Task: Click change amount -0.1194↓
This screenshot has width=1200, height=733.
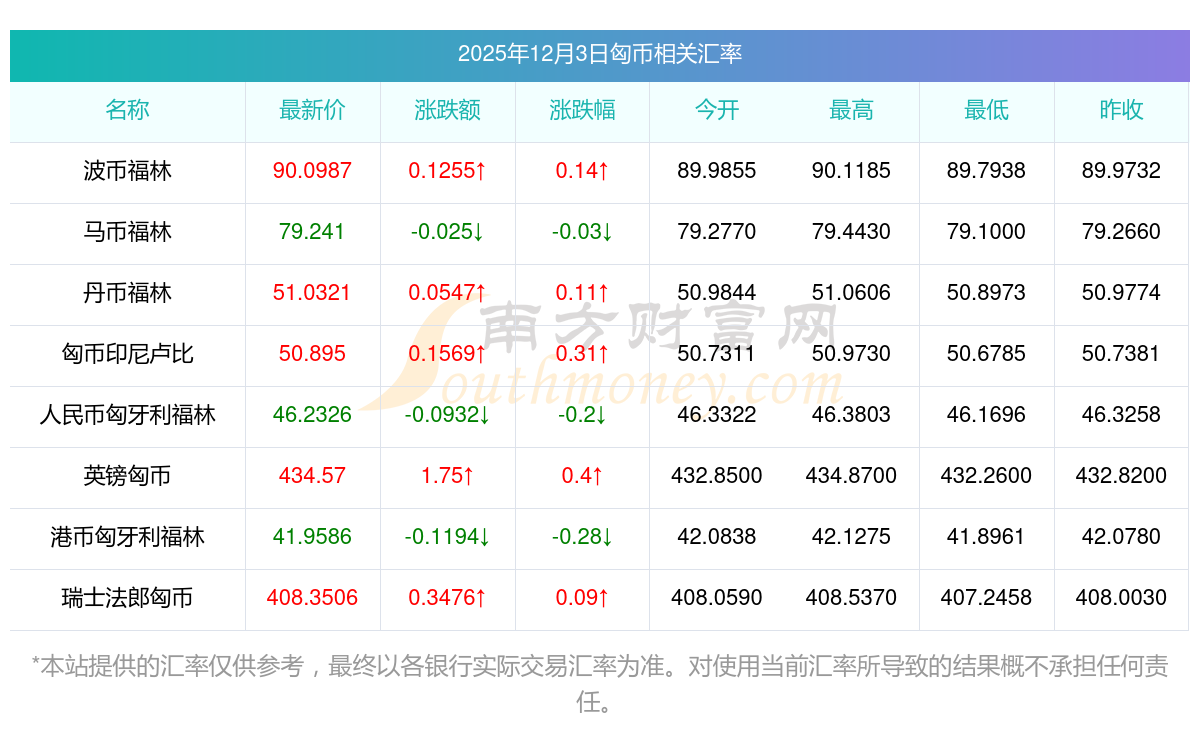Action: (x=448, y=537)
